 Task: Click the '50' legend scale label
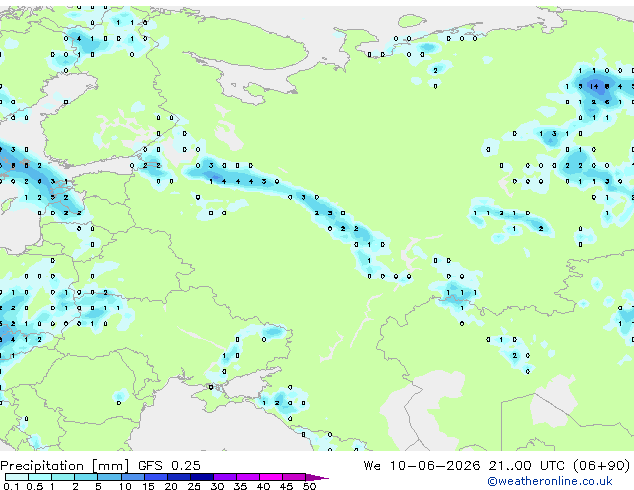(x=309, y=486)
